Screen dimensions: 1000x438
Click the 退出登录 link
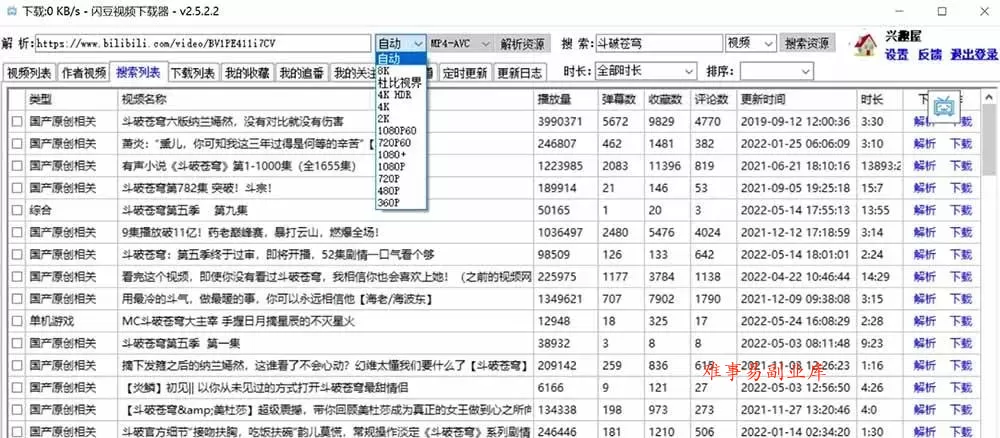click(x=974, y=55)
